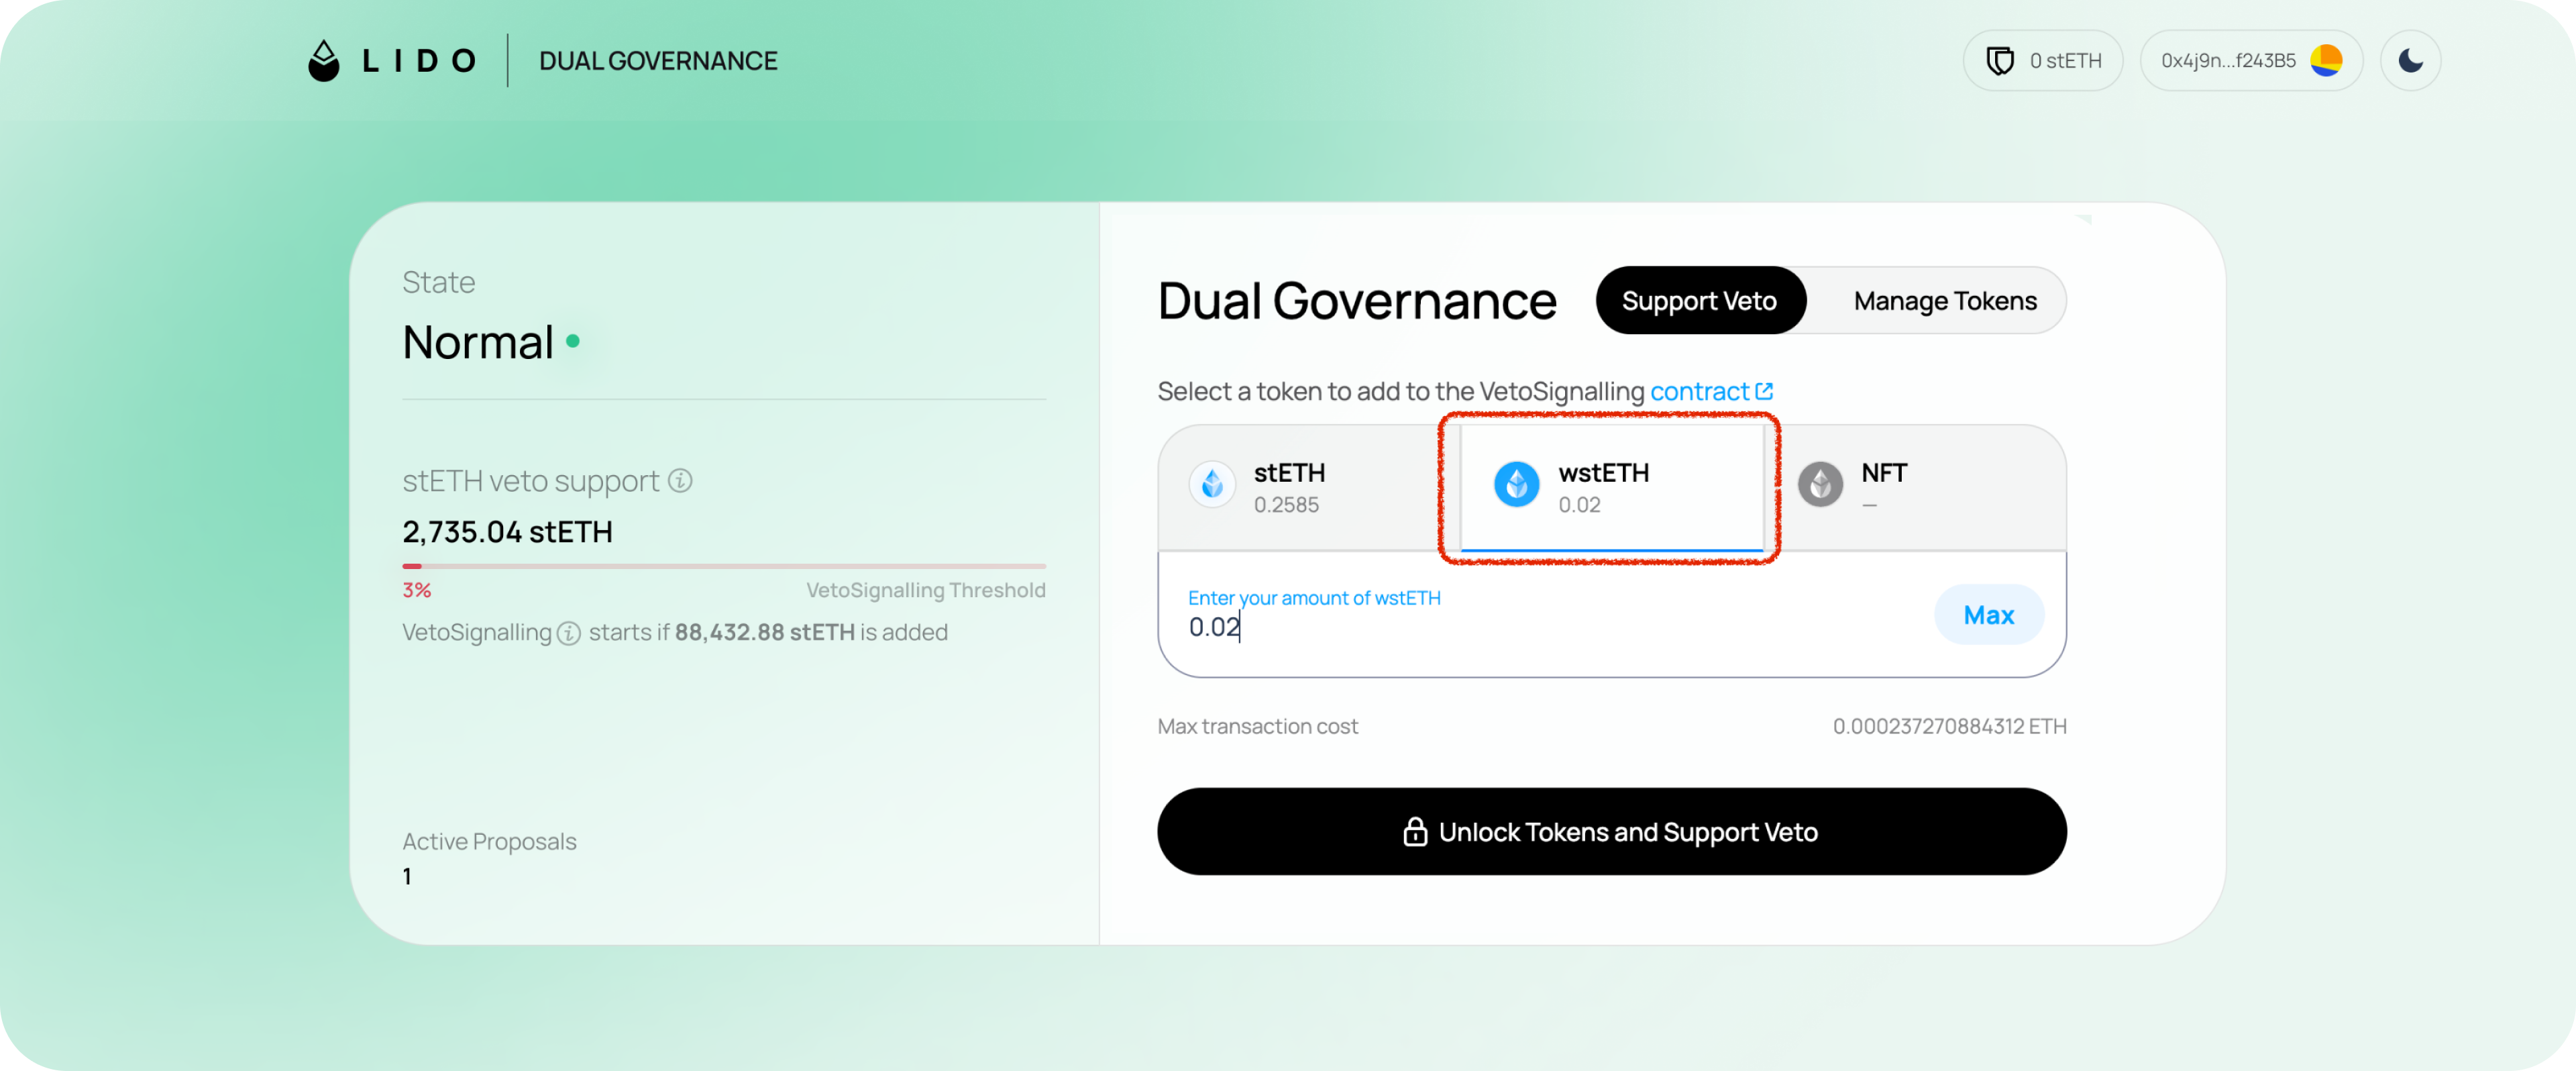This screenshot has height=1071, width=2576.
Task: Switch to the Support Veto tab
Action: tap(1699, 301)
